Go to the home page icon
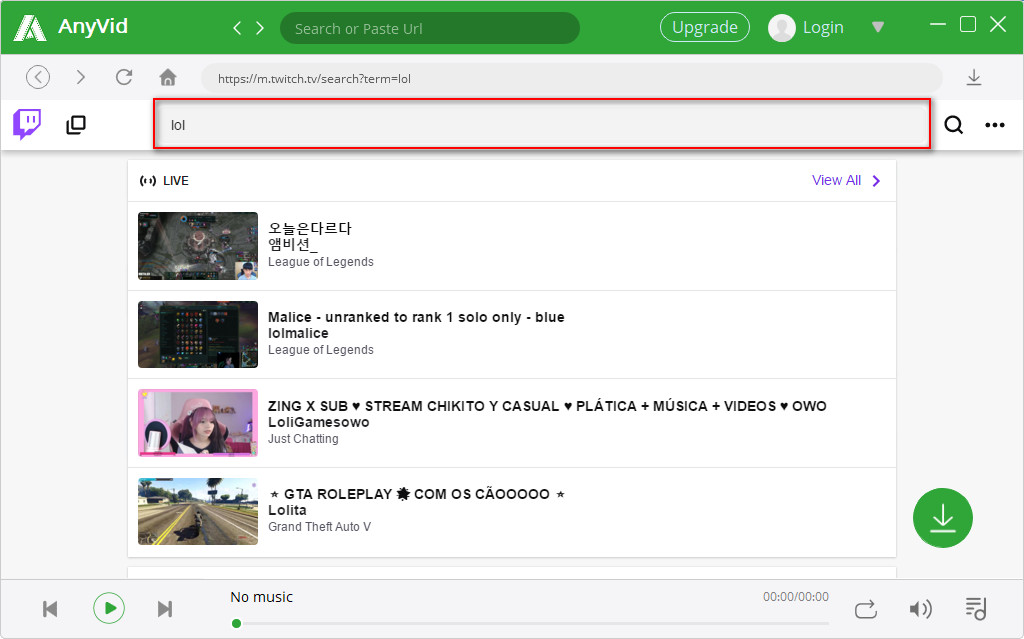1024x639 pixels. point(168,77)
